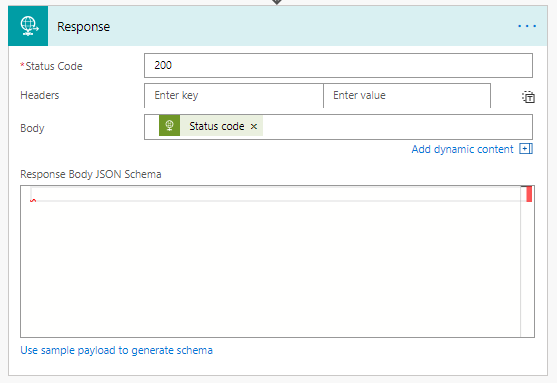Click the Response title text
Viewport: 557px width, 383px height.
83,27
